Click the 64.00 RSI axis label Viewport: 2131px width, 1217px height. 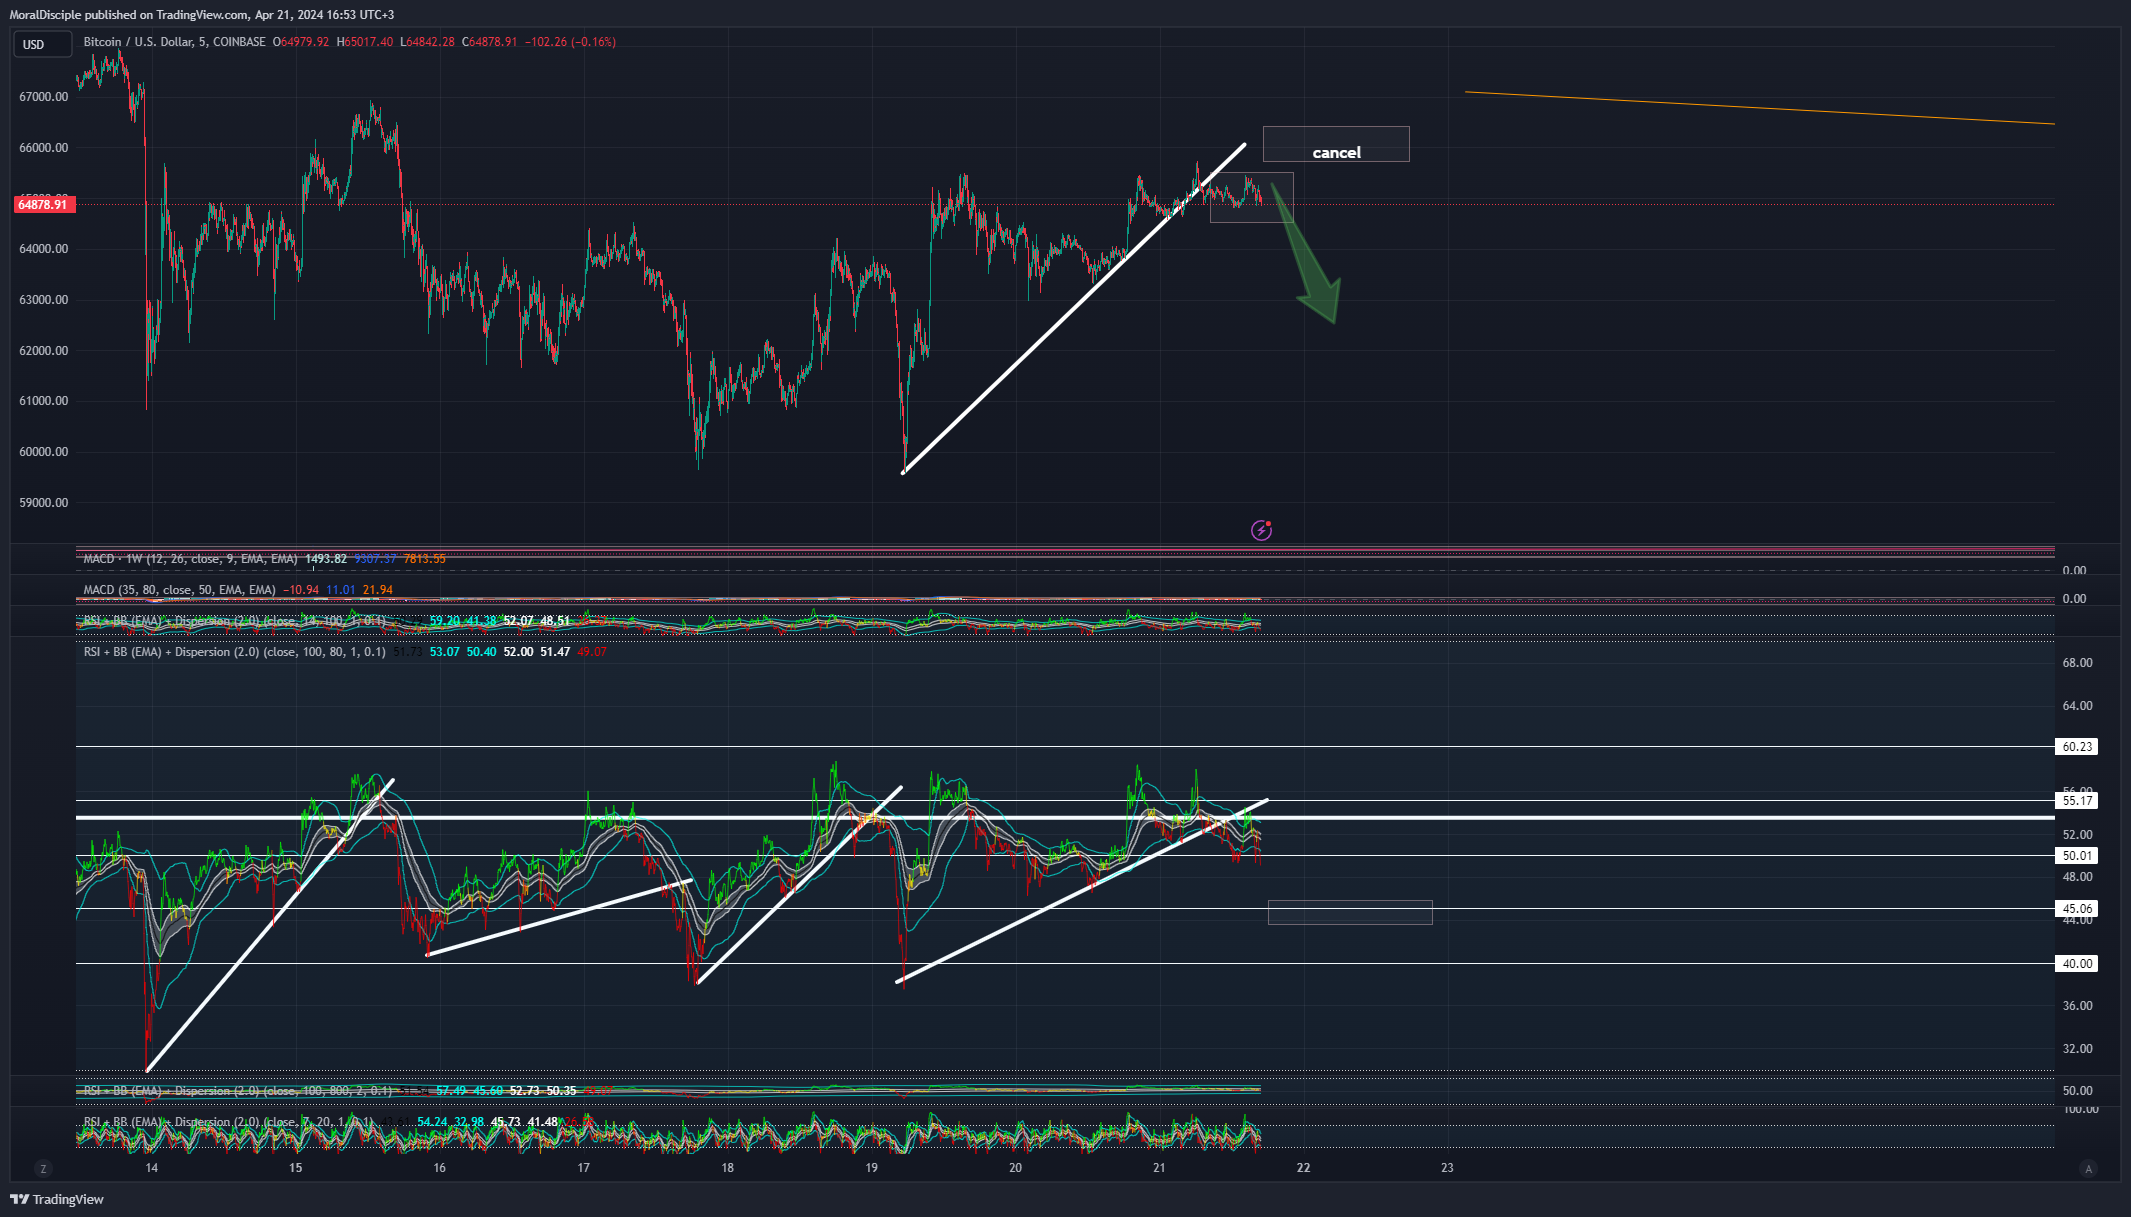coord(2077,706)
